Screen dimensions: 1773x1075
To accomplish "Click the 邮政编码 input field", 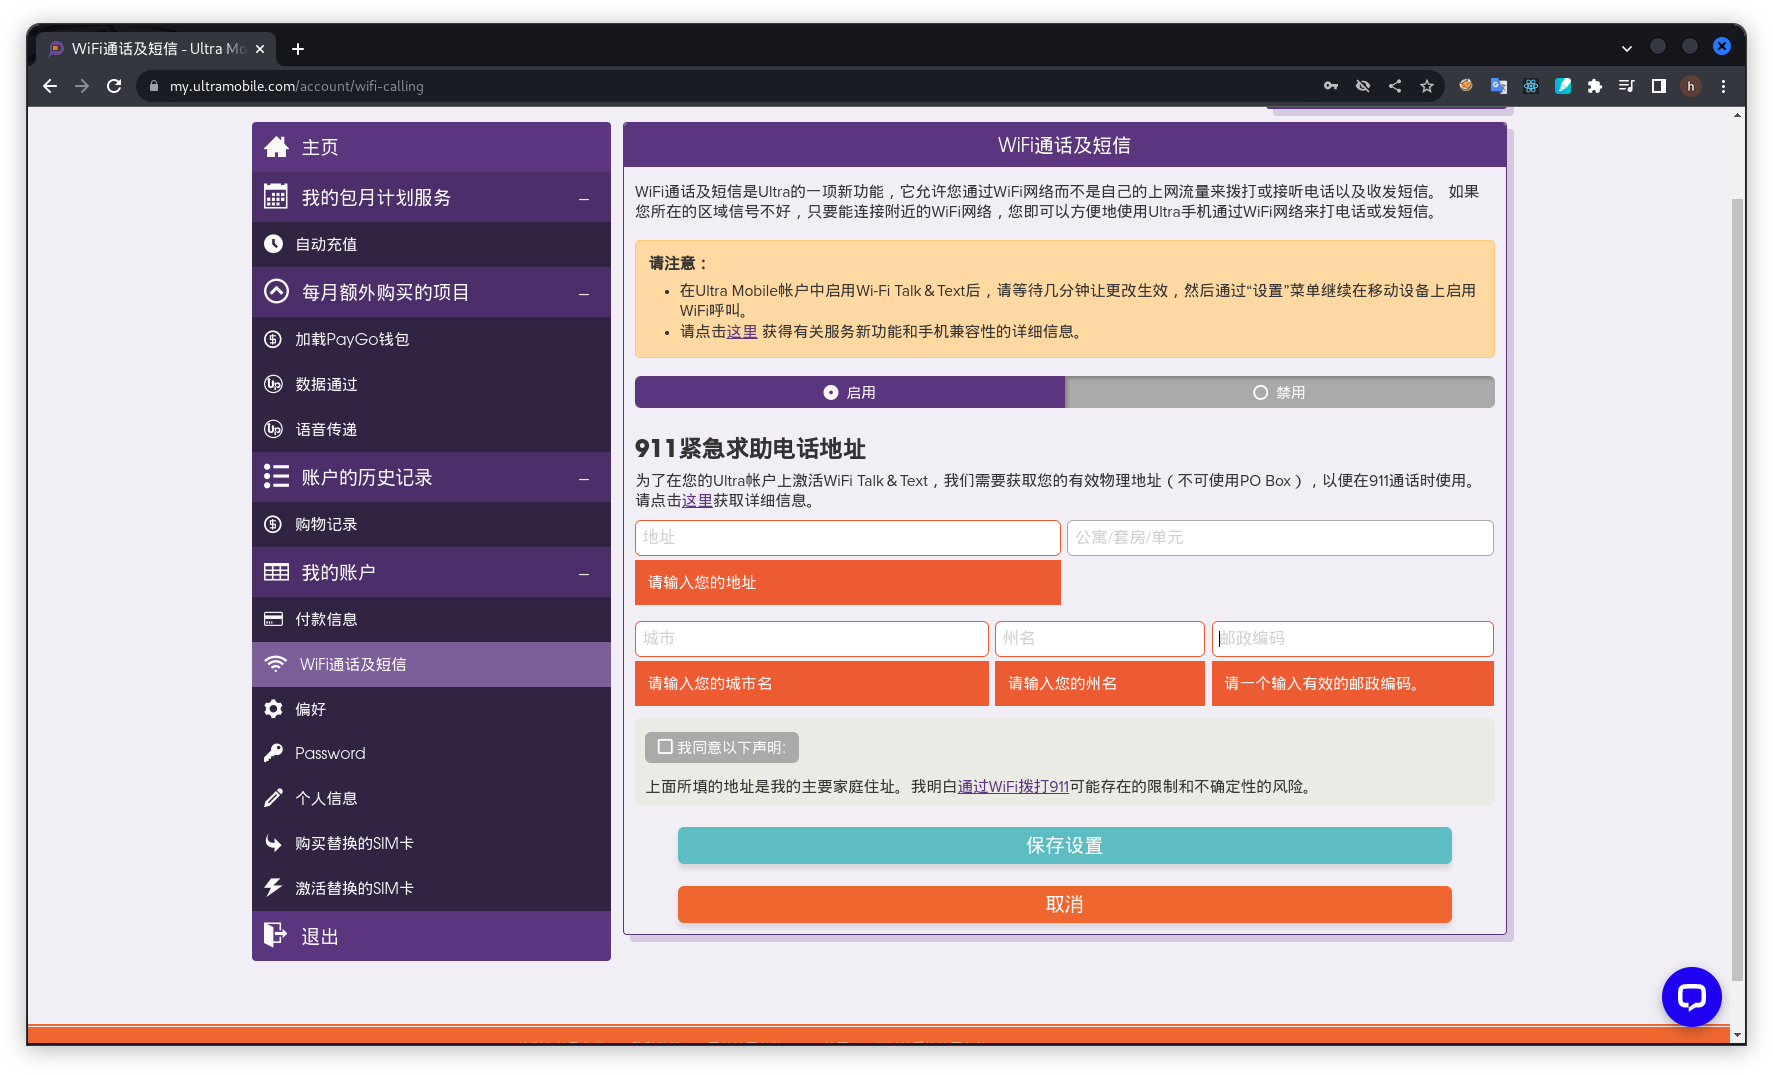I will tap(1352, 638).
